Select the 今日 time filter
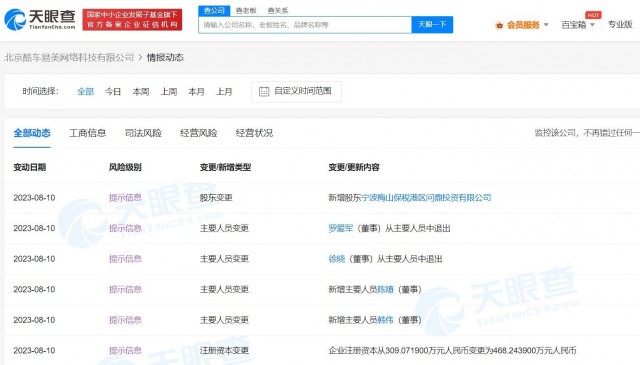Screen dimensions: 640x365 pos(113,91)
